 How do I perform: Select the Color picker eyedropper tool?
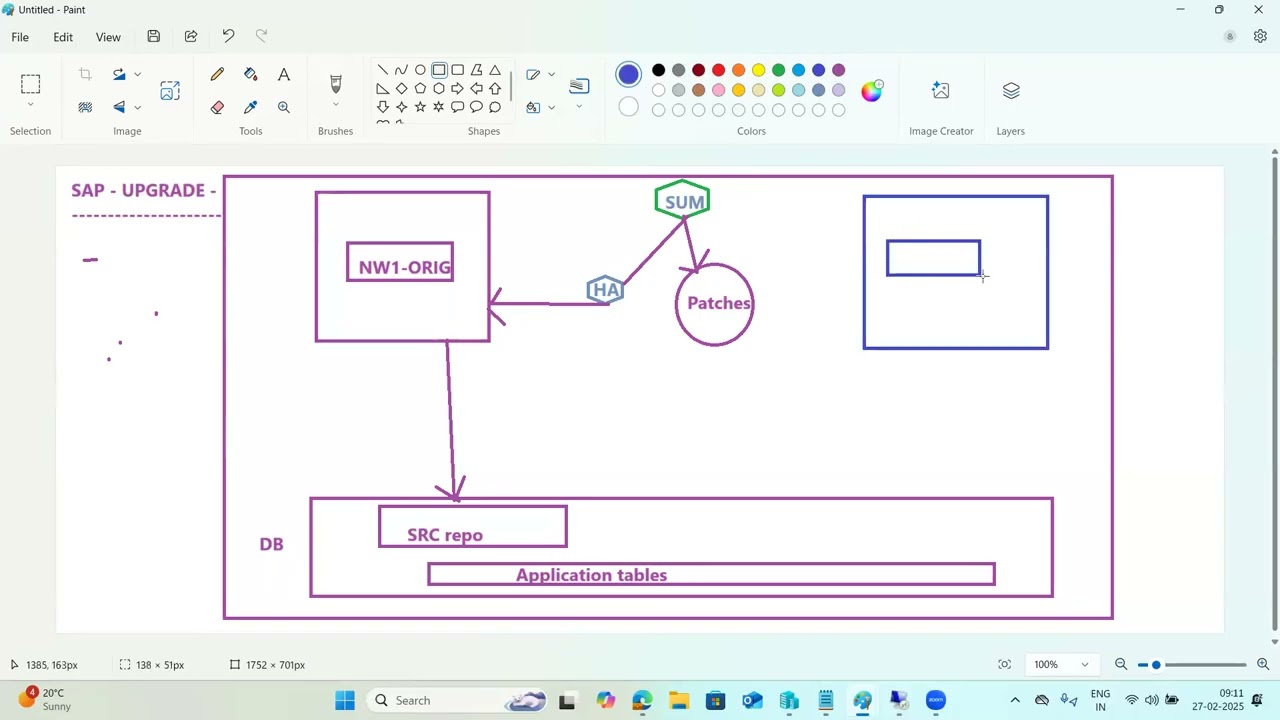click(x=250, y=107)
